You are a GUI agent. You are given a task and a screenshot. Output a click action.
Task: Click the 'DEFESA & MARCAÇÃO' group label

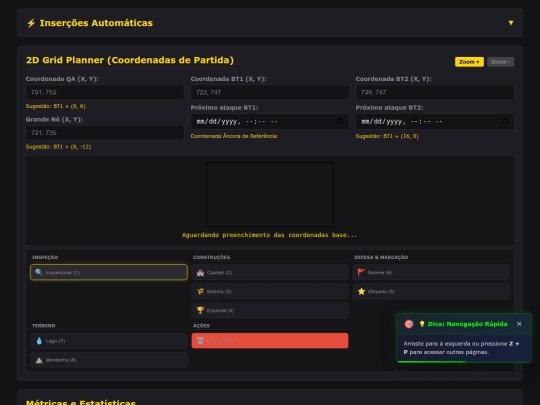(381, 257)
